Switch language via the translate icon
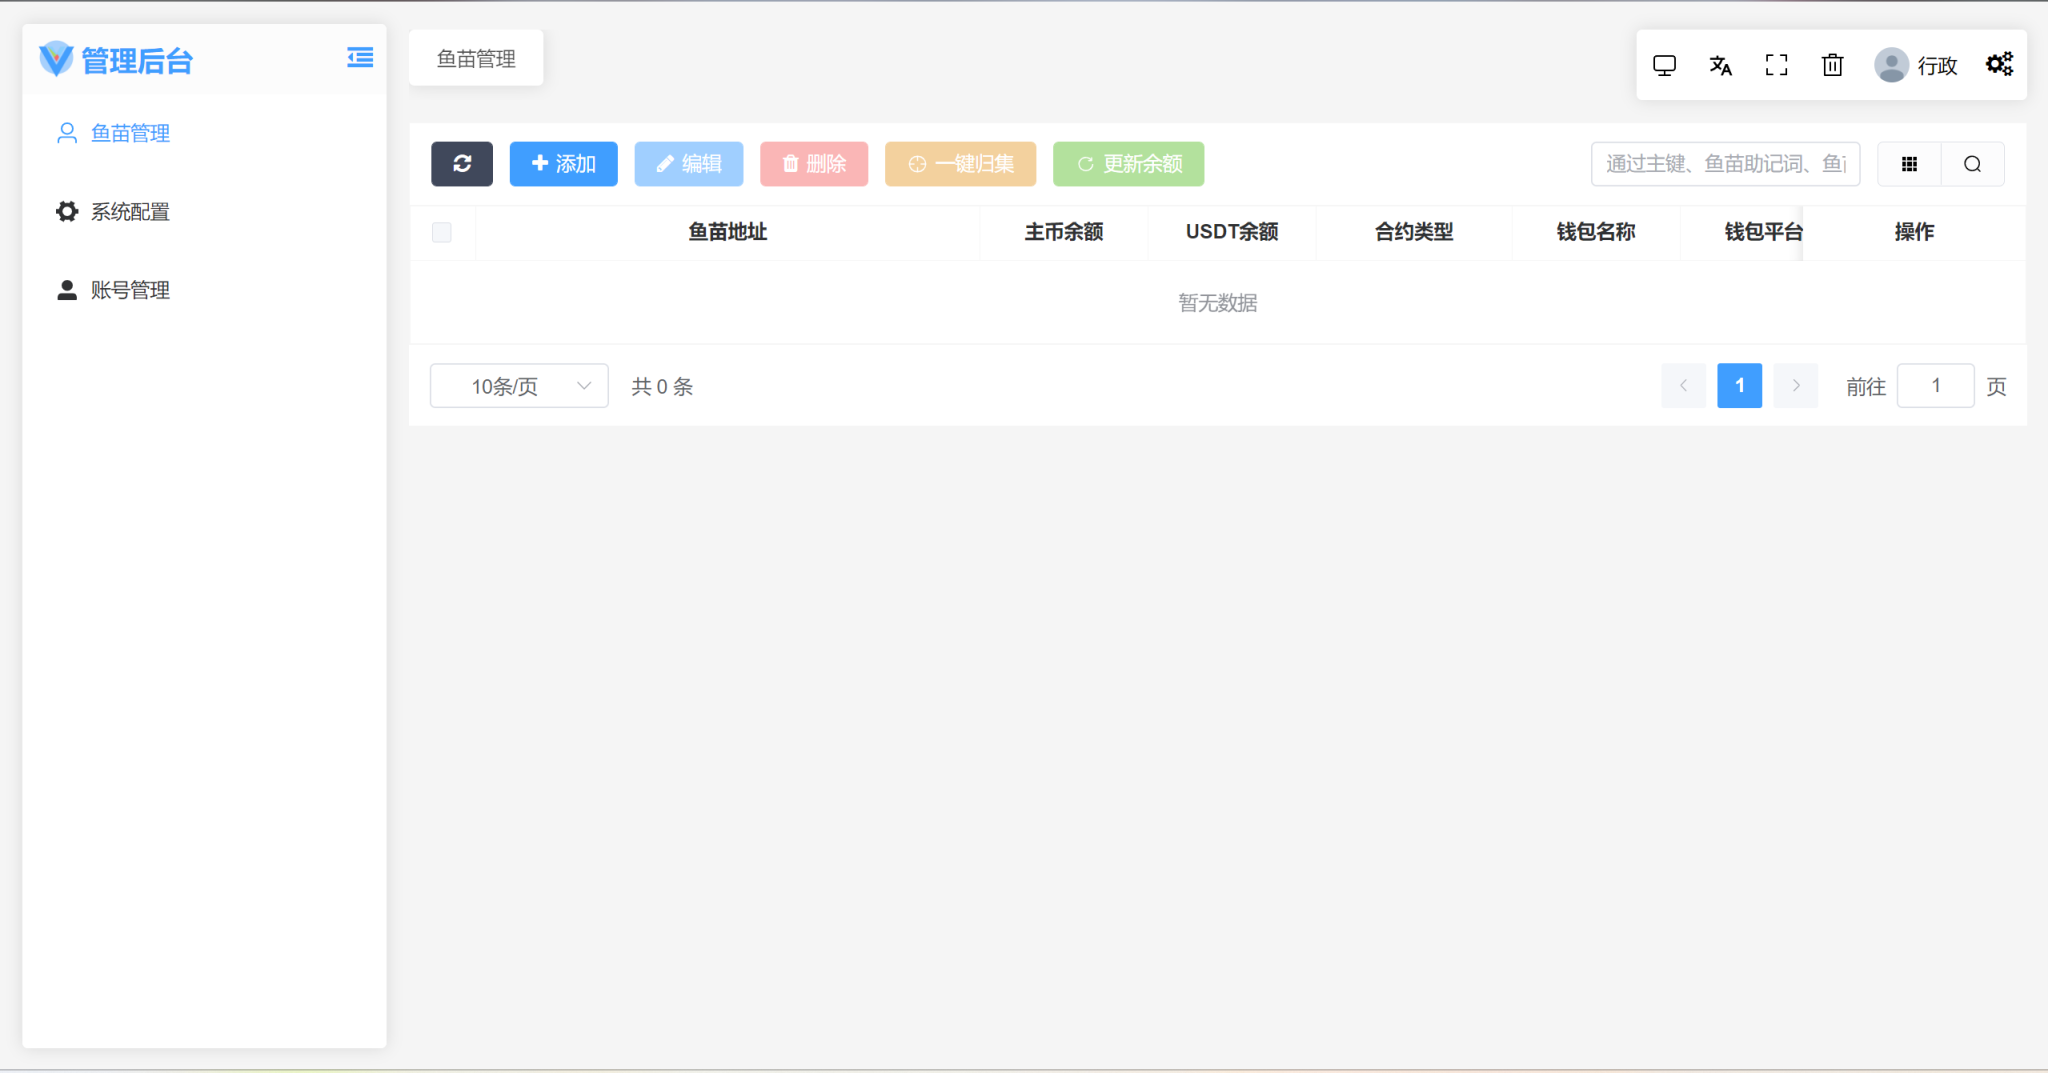This screenshot has width=2048, height=1073. [x=1720, y=64]
